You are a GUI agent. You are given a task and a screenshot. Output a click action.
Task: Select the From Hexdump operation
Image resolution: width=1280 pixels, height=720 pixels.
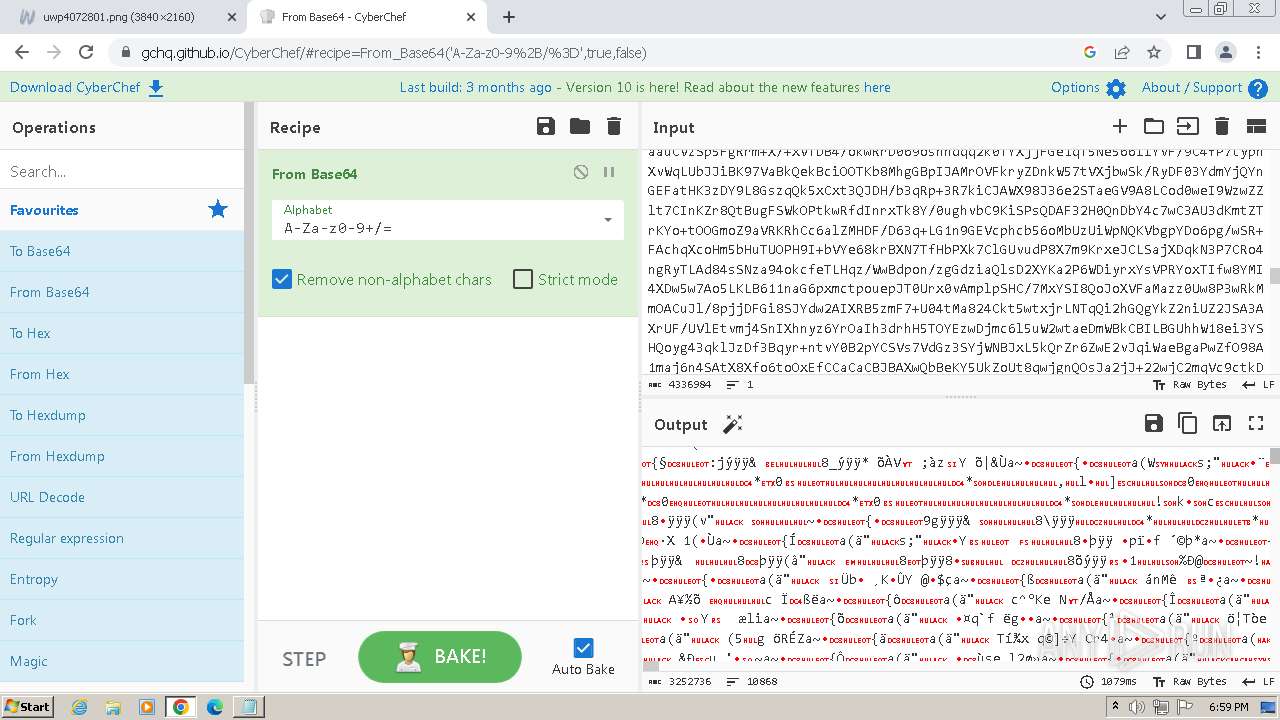122,456
